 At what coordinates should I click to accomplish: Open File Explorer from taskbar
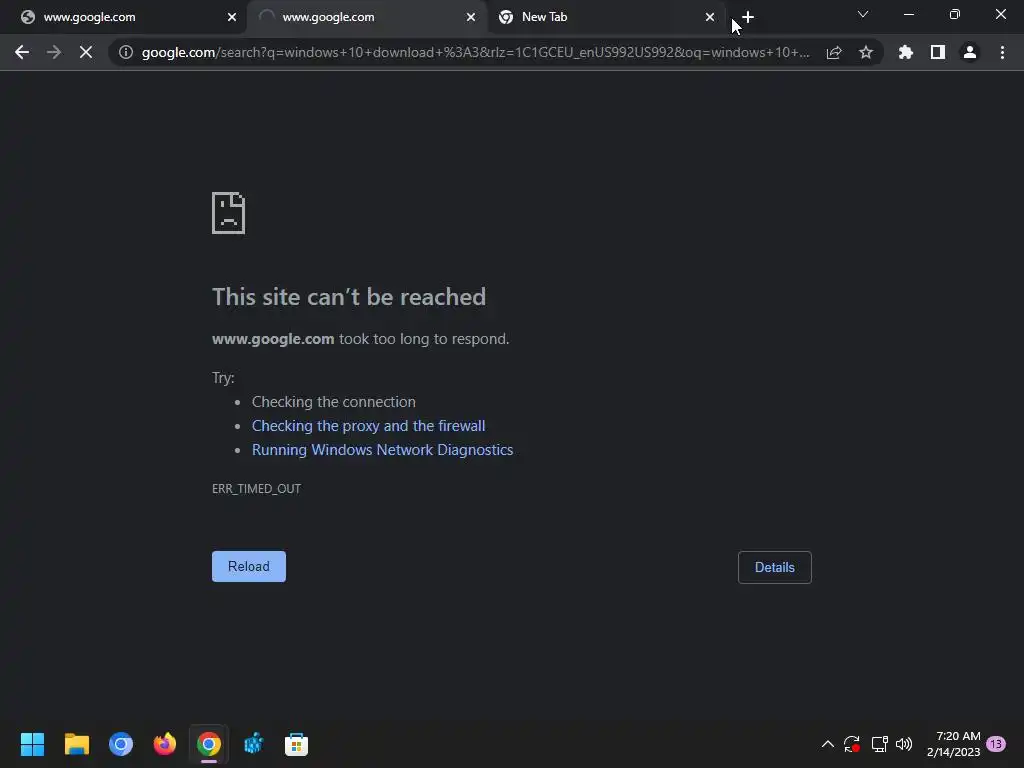click(x=76, y=744)
